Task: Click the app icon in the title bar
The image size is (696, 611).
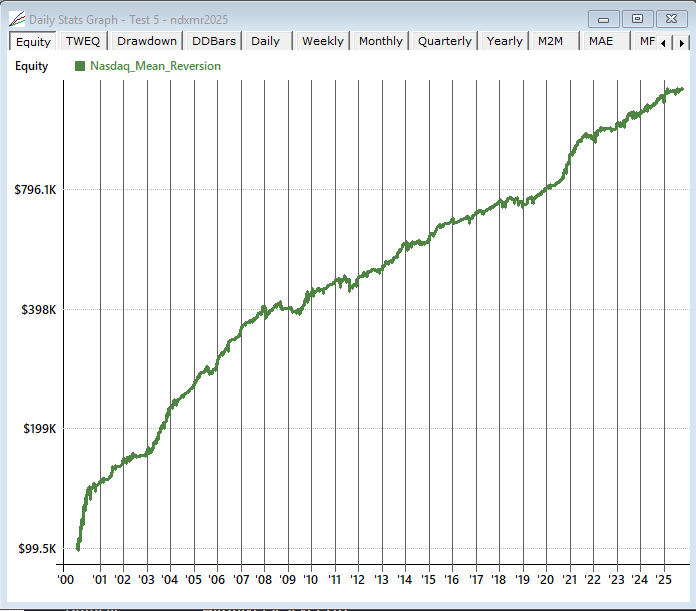Action: click(x=18, y=19)
